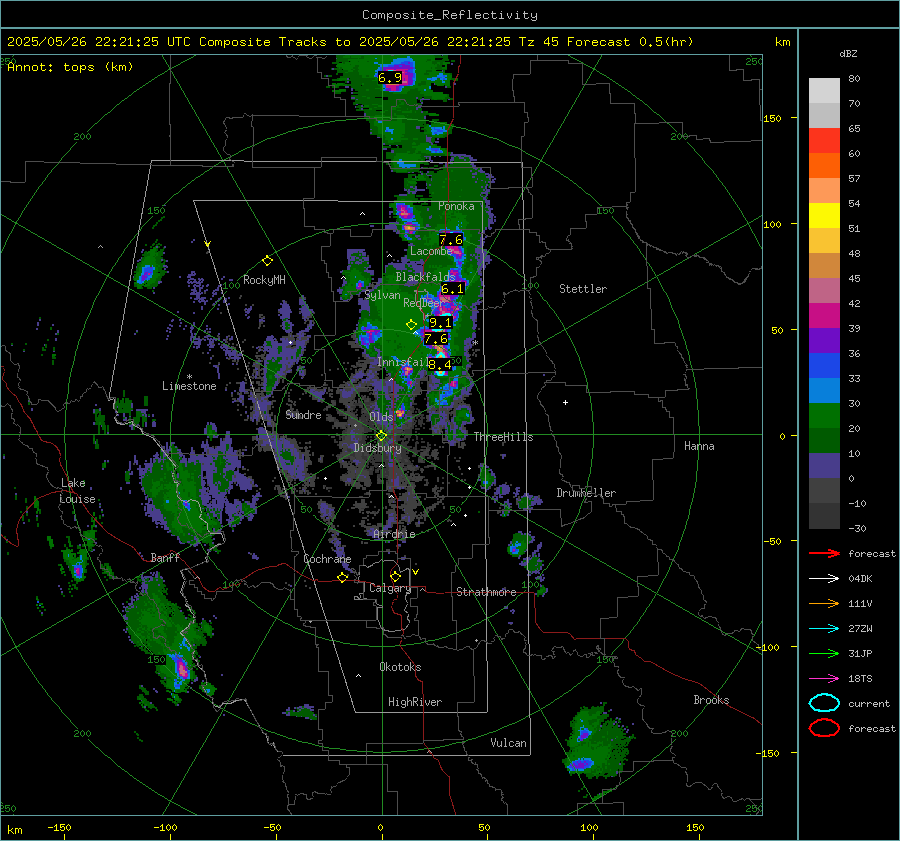Click the Brooks city label
Image resolution: width=900 pixels, height=841 pixels.
point(711,700)
